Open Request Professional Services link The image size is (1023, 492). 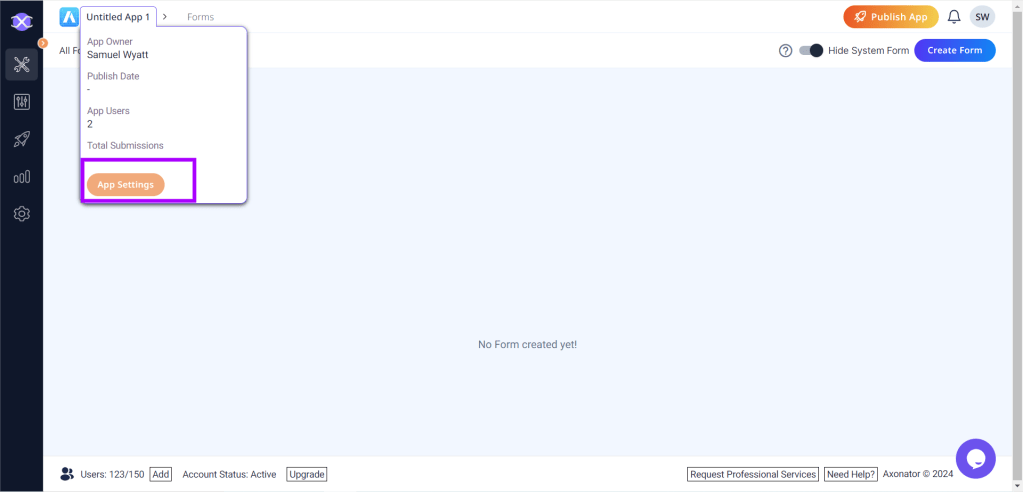click(x=753, y=474)
